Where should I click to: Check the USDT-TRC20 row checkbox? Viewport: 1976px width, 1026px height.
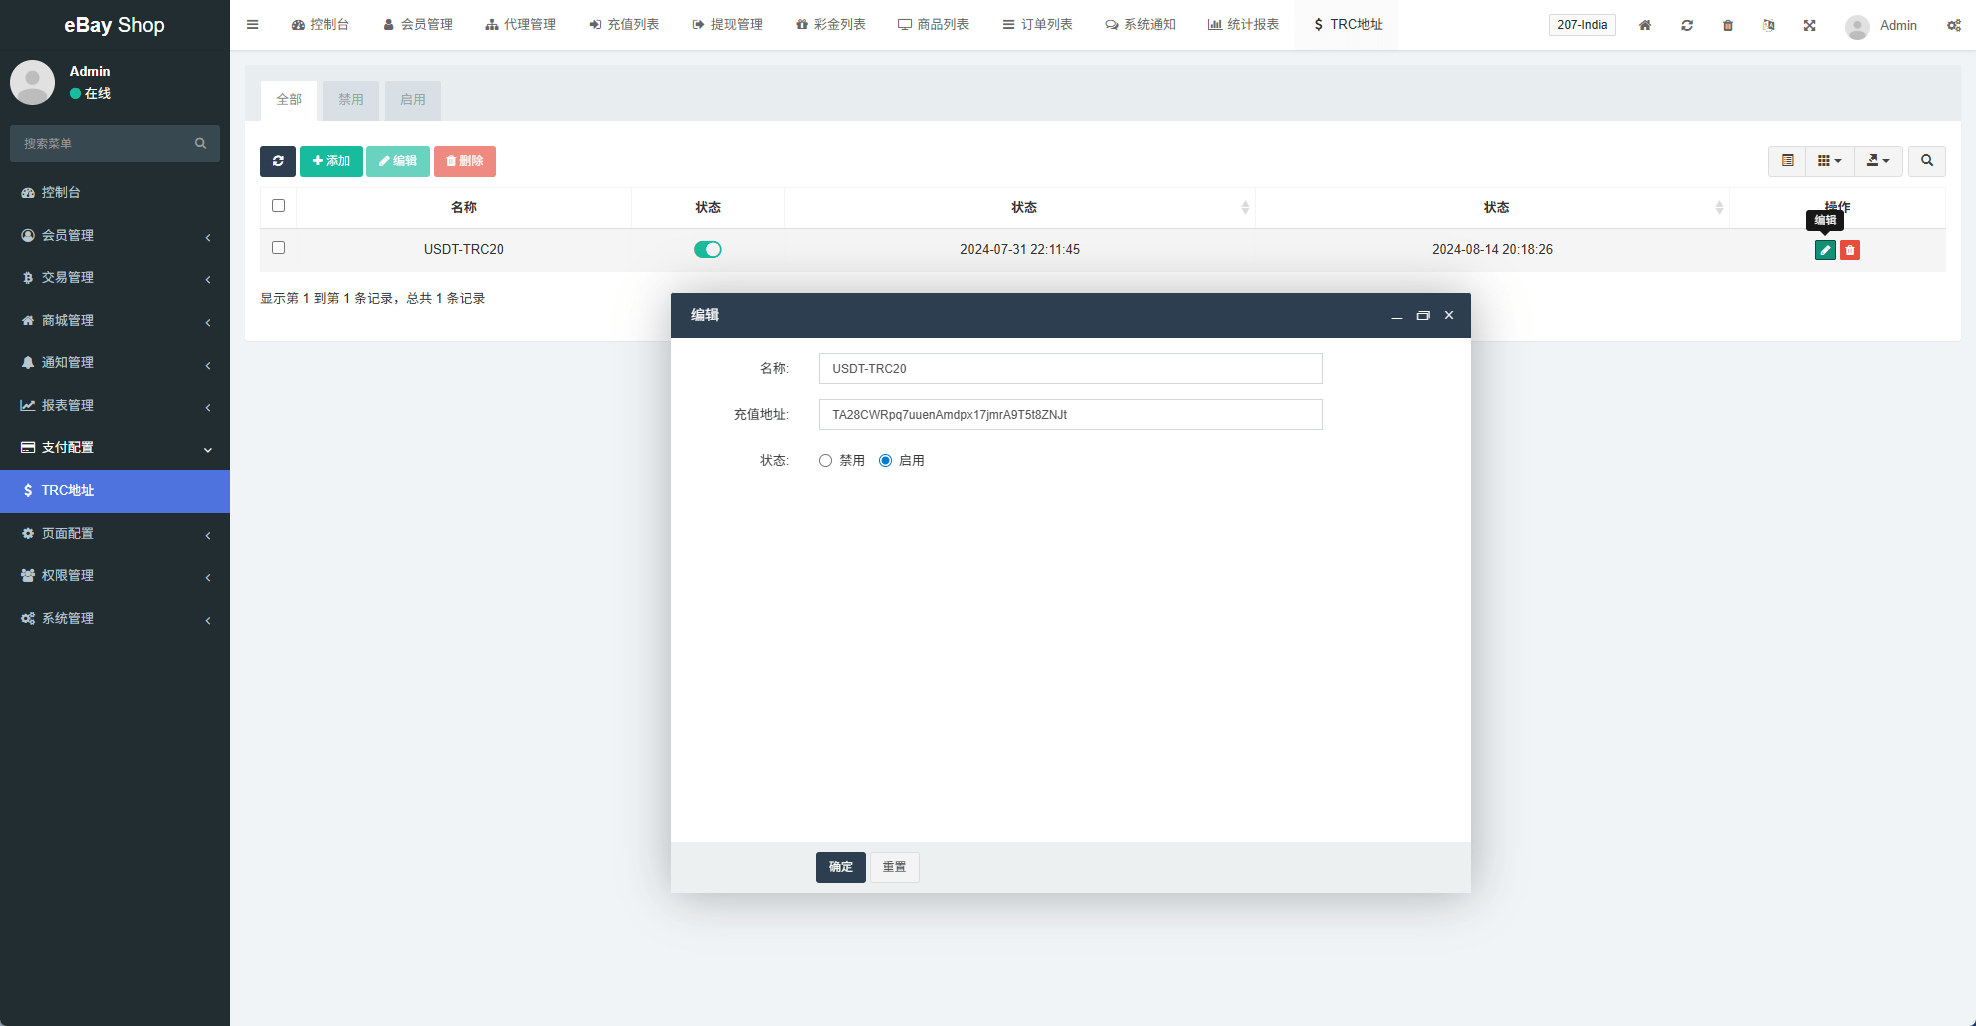click(x=279, y=248)
